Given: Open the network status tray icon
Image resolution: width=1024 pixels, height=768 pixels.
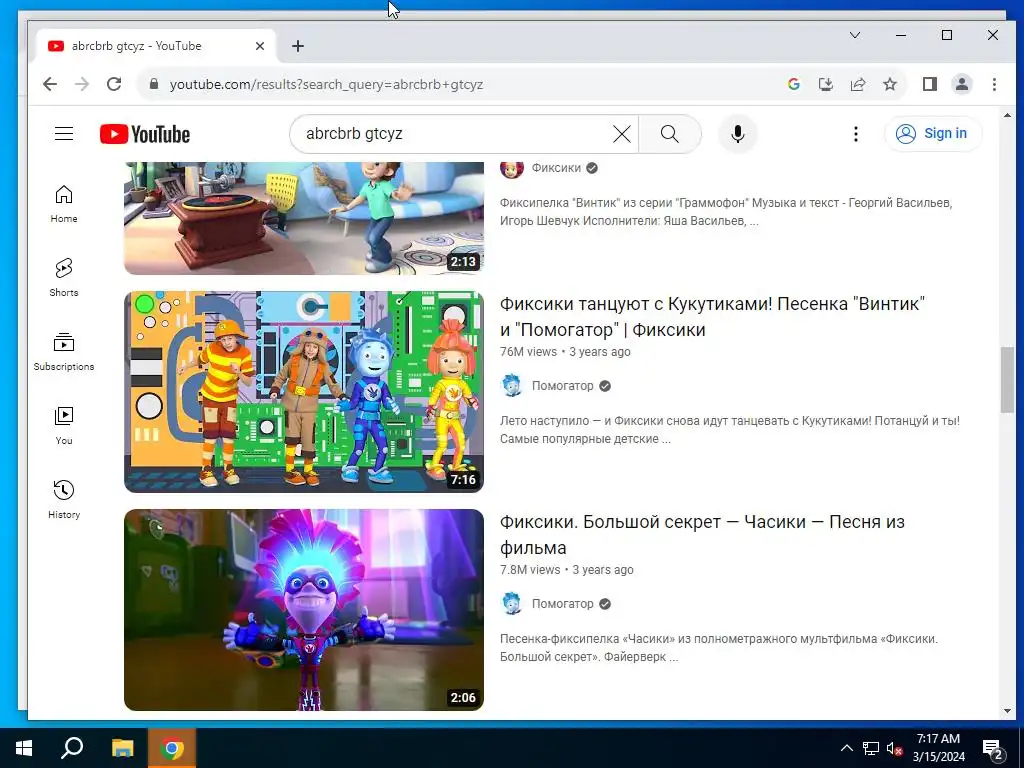Looking at the screenshot, I should 871,748.
